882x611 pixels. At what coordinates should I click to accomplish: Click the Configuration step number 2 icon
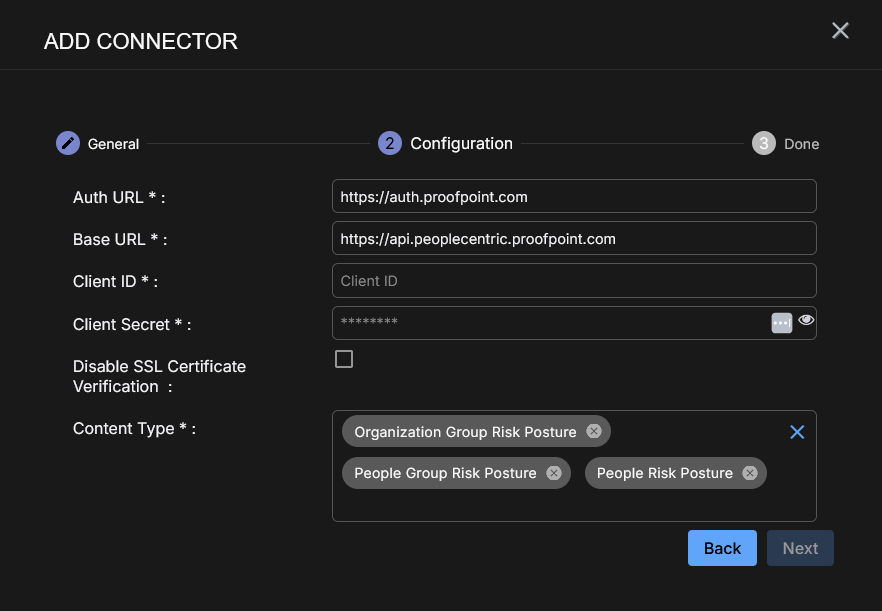click(389, 143)
